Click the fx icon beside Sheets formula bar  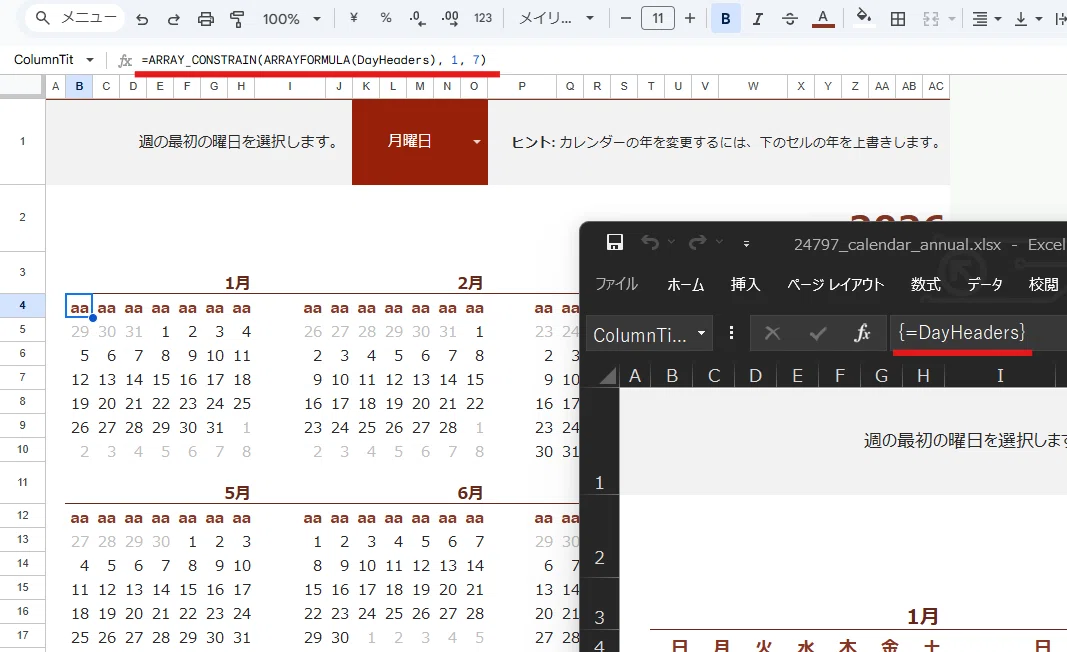[x=125, y=61]
